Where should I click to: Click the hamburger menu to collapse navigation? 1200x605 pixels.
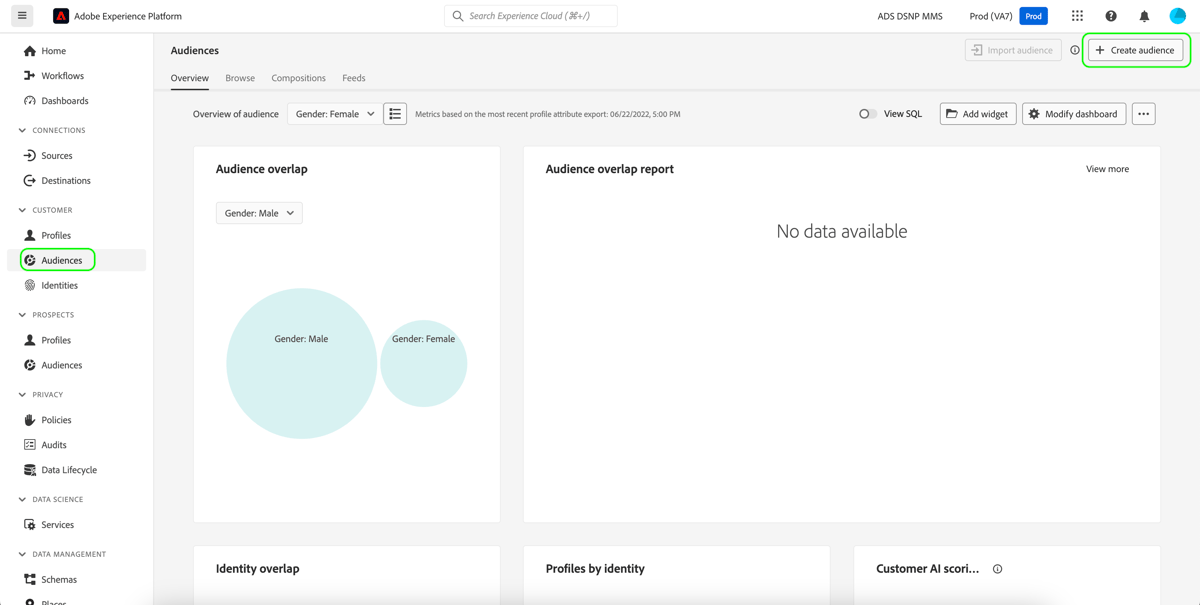pyautogui.click(x=21, y=15)
